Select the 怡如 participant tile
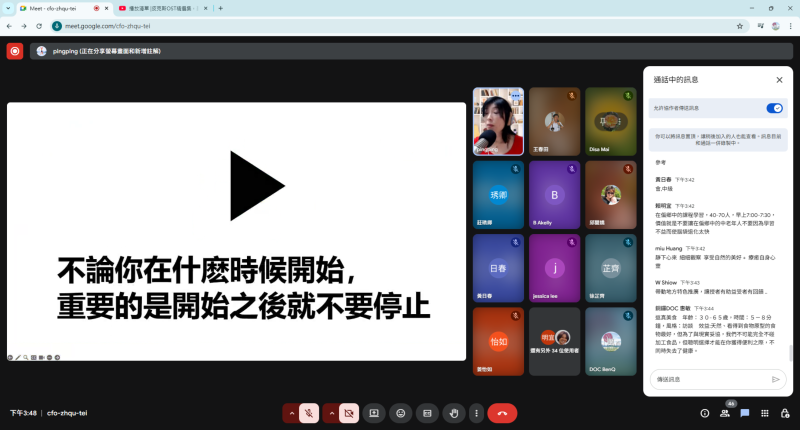Image resolution: width=800 pixels, height=430 pixels. pyautogui.click(x=498, y=342)
